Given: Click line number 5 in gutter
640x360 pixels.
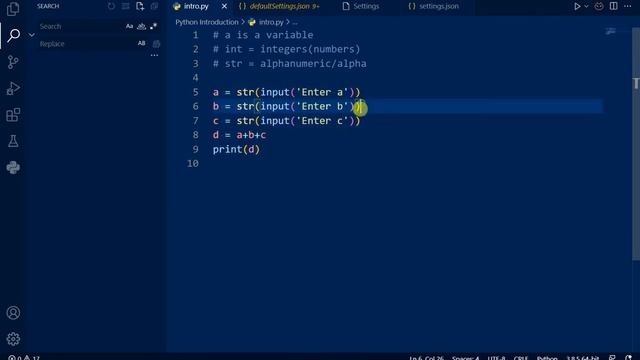Looking at the screenshot, I should [196, 92].
